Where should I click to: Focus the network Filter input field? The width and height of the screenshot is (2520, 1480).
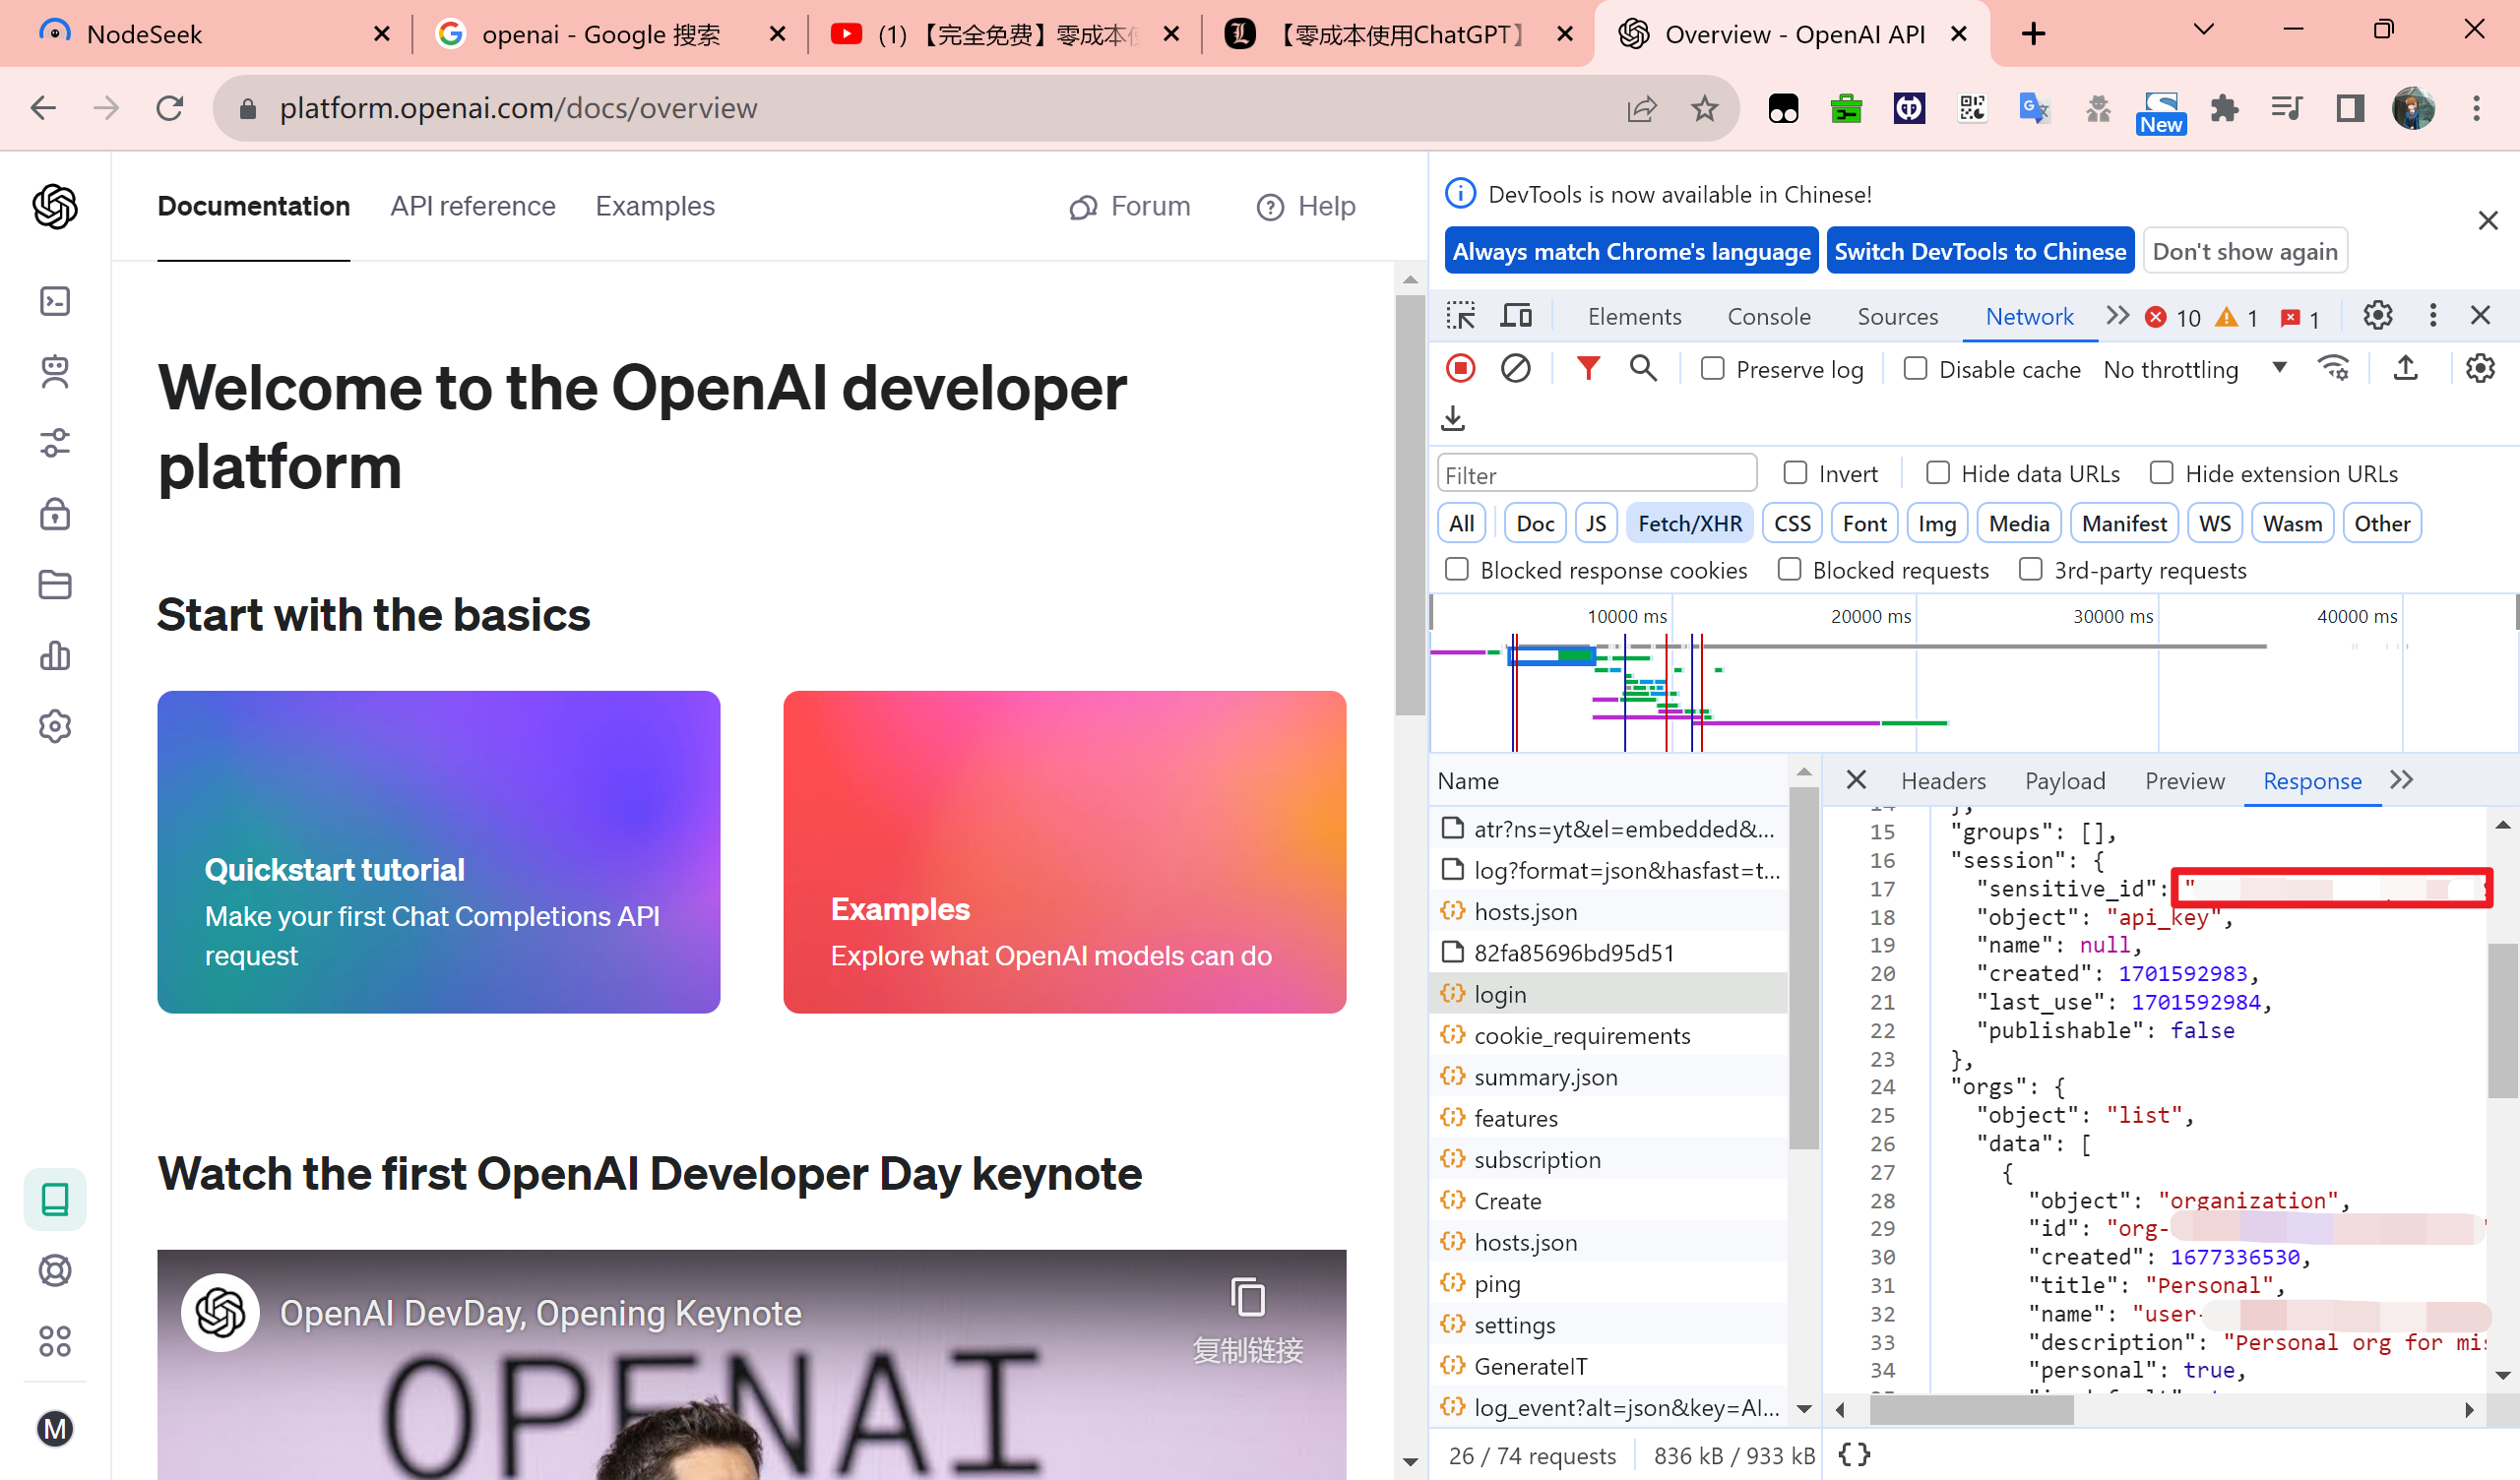(1596, 474)
